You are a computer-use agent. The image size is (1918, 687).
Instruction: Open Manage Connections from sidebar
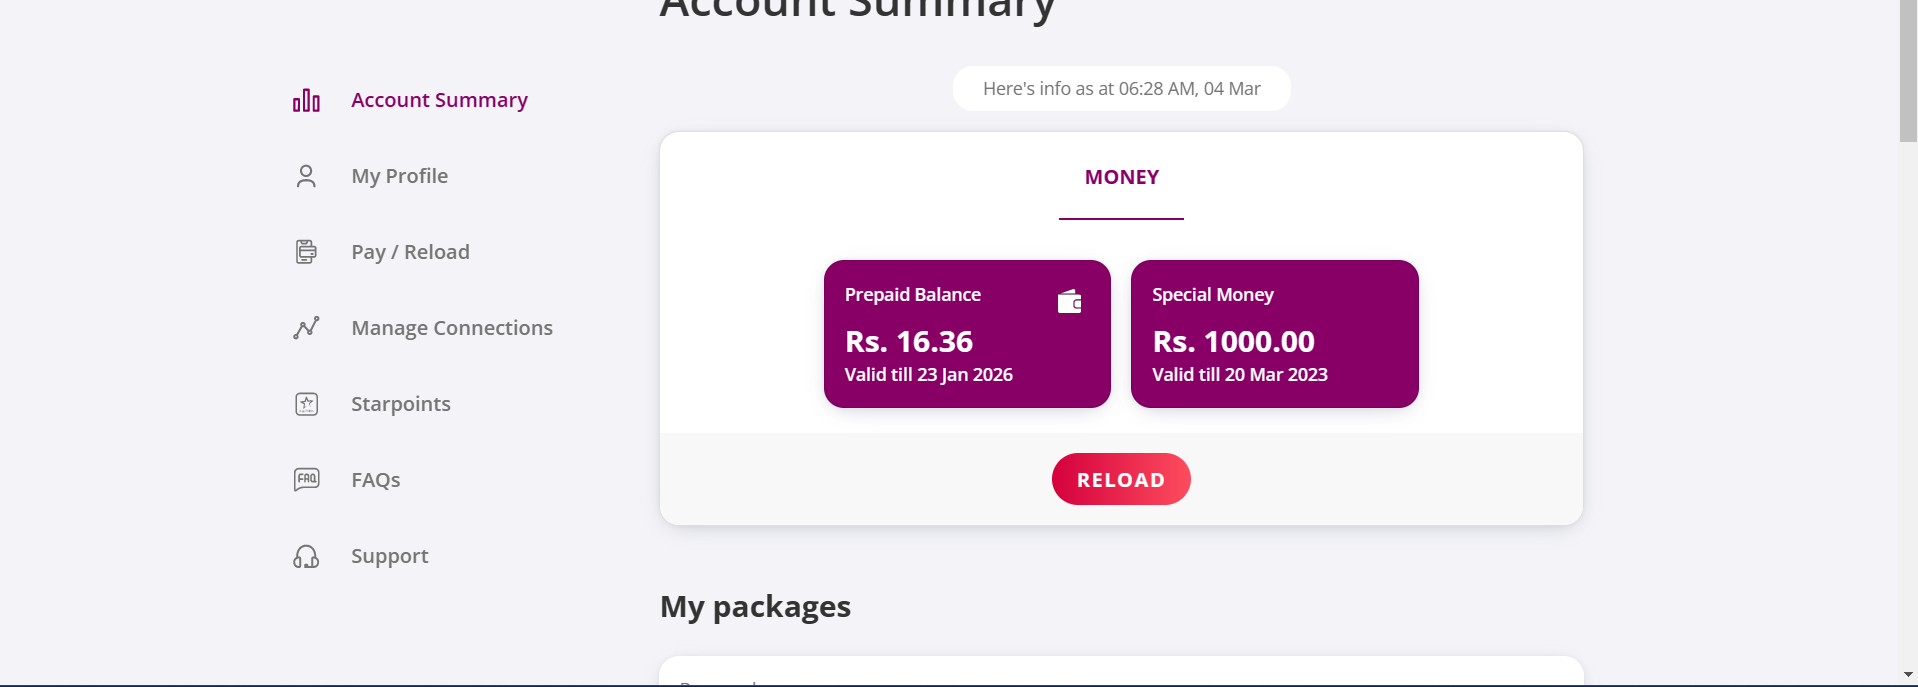(452, 328)
